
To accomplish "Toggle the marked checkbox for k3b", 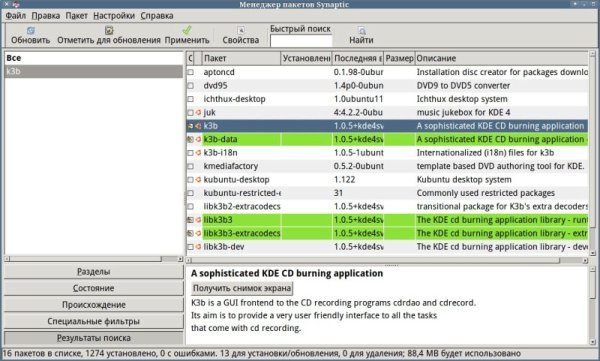I will pyautogui.click(x=191, y=126).
